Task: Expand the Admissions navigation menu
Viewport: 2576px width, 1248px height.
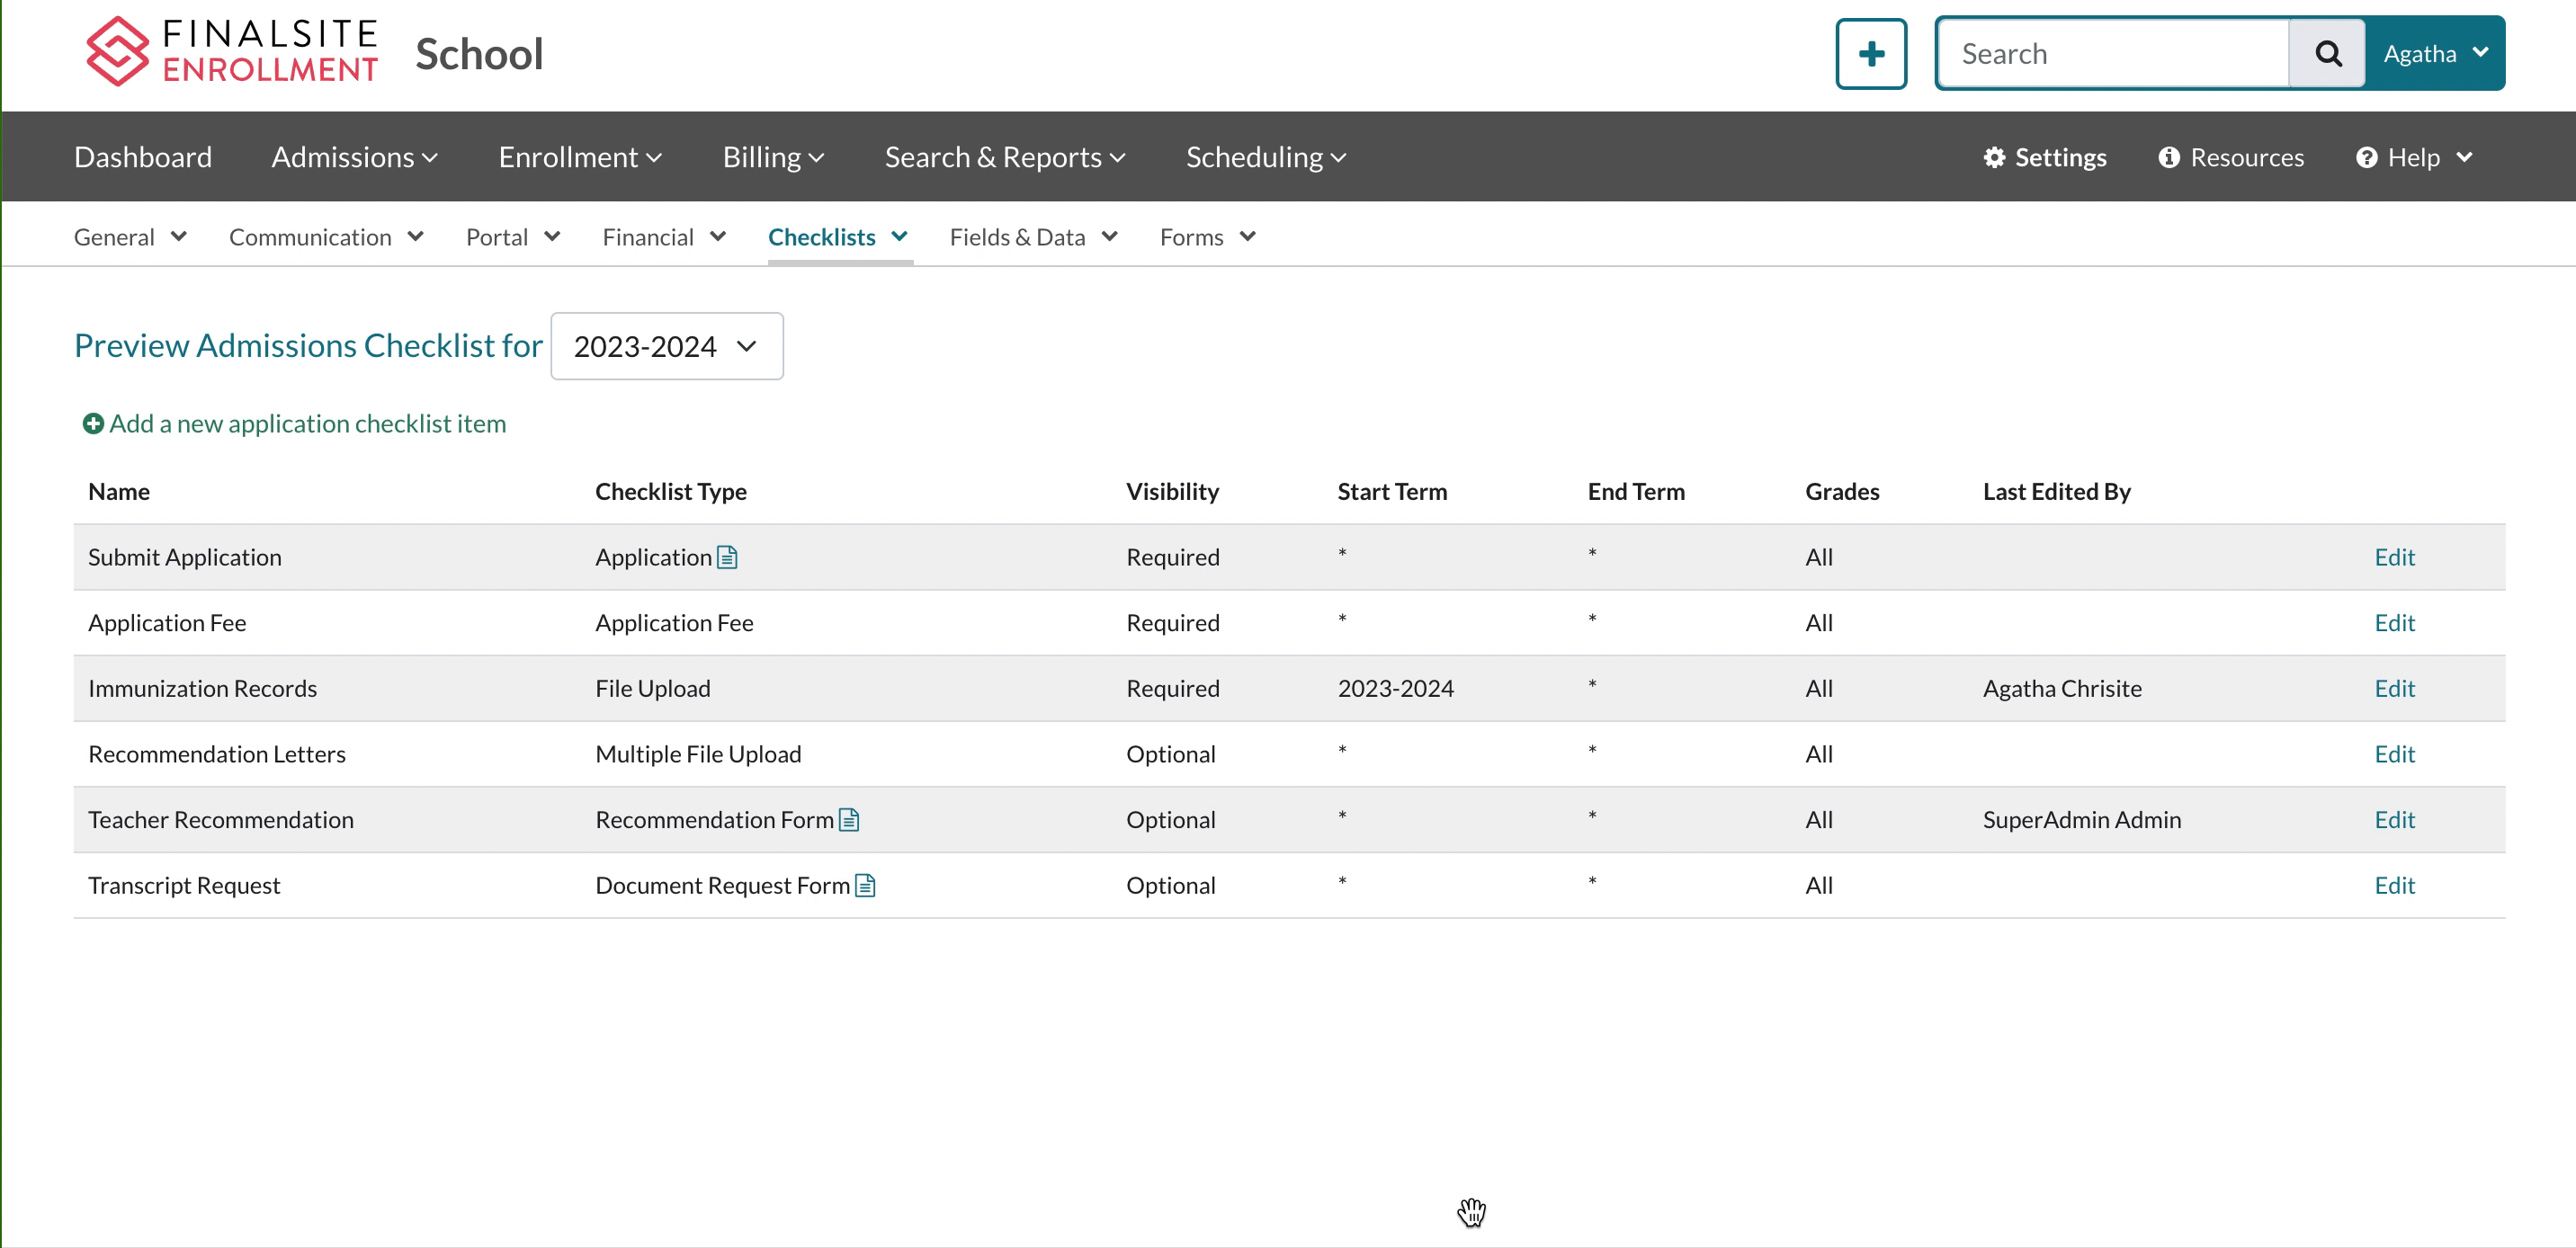Action: click(354, 157)
